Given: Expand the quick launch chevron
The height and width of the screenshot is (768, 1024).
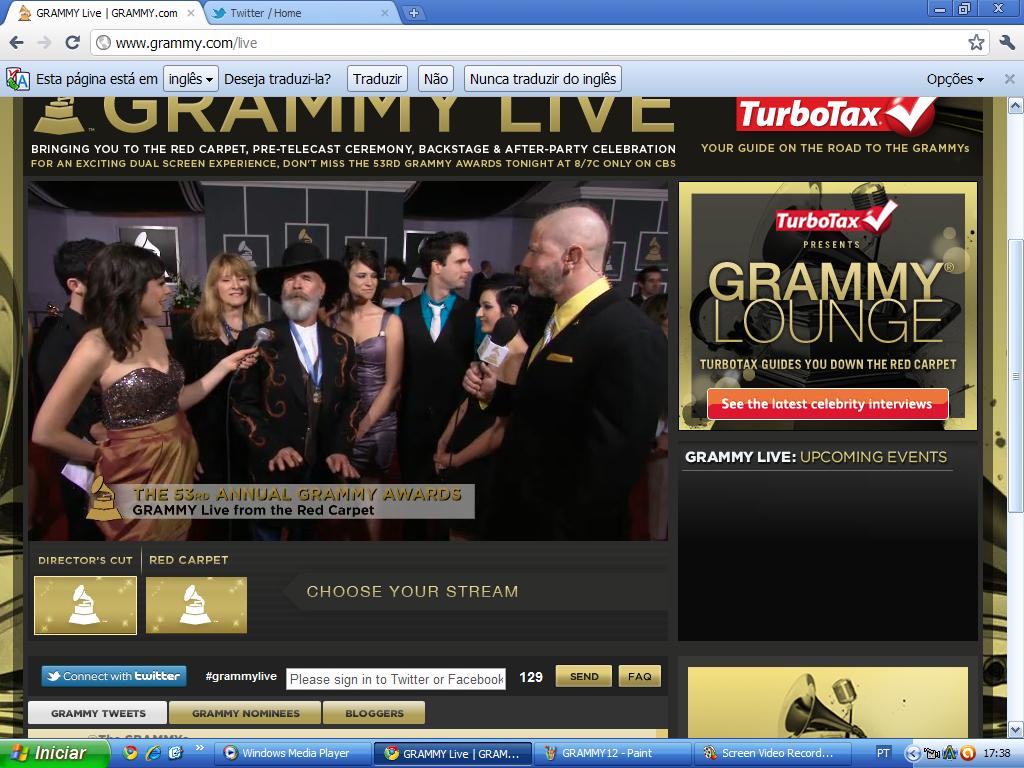Looking at the screenshot, I should [200, 748].
